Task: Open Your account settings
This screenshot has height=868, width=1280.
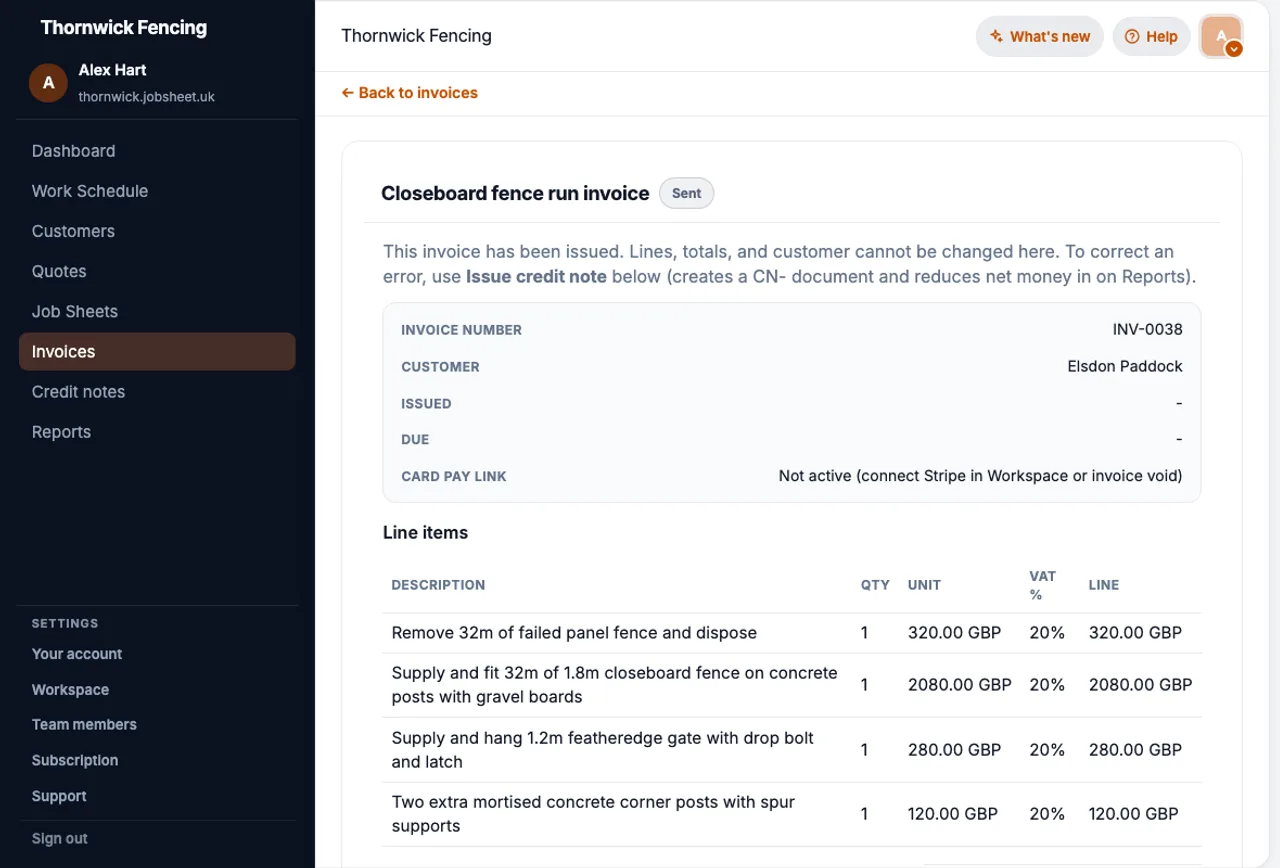Action: pos(77,654)
